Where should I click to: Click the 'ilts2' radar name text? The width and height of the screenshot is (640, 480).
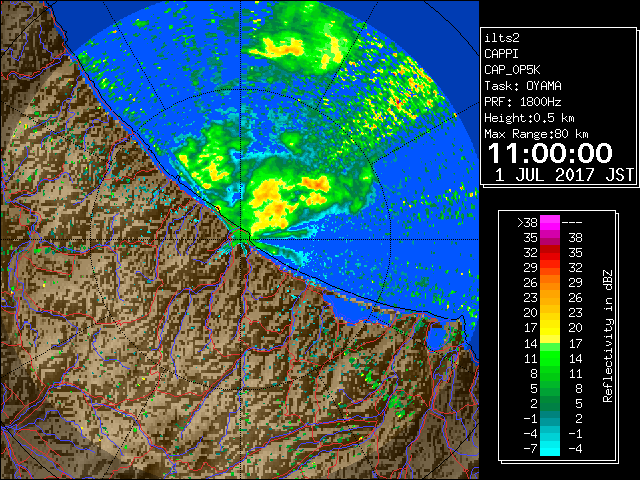pyautogui.click(x=502, y=38)
